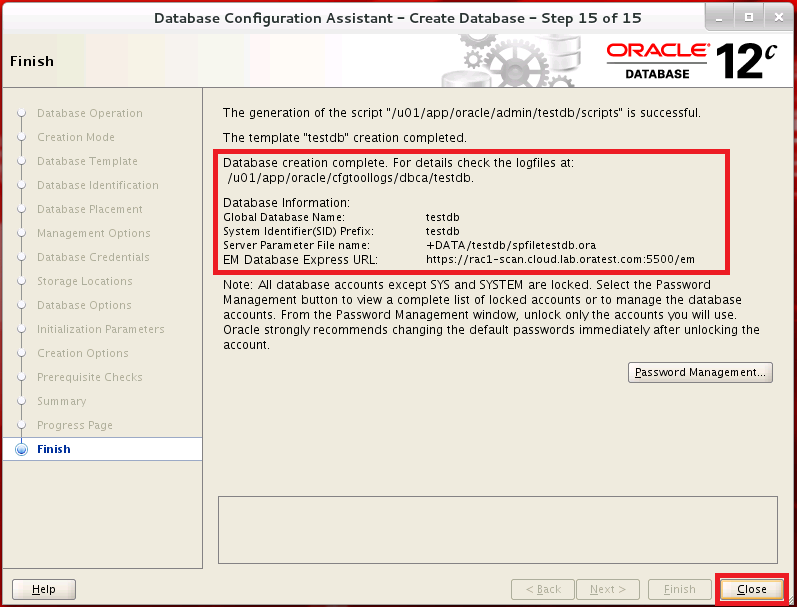Select the Initialization Parameters step

click(101, 329)
